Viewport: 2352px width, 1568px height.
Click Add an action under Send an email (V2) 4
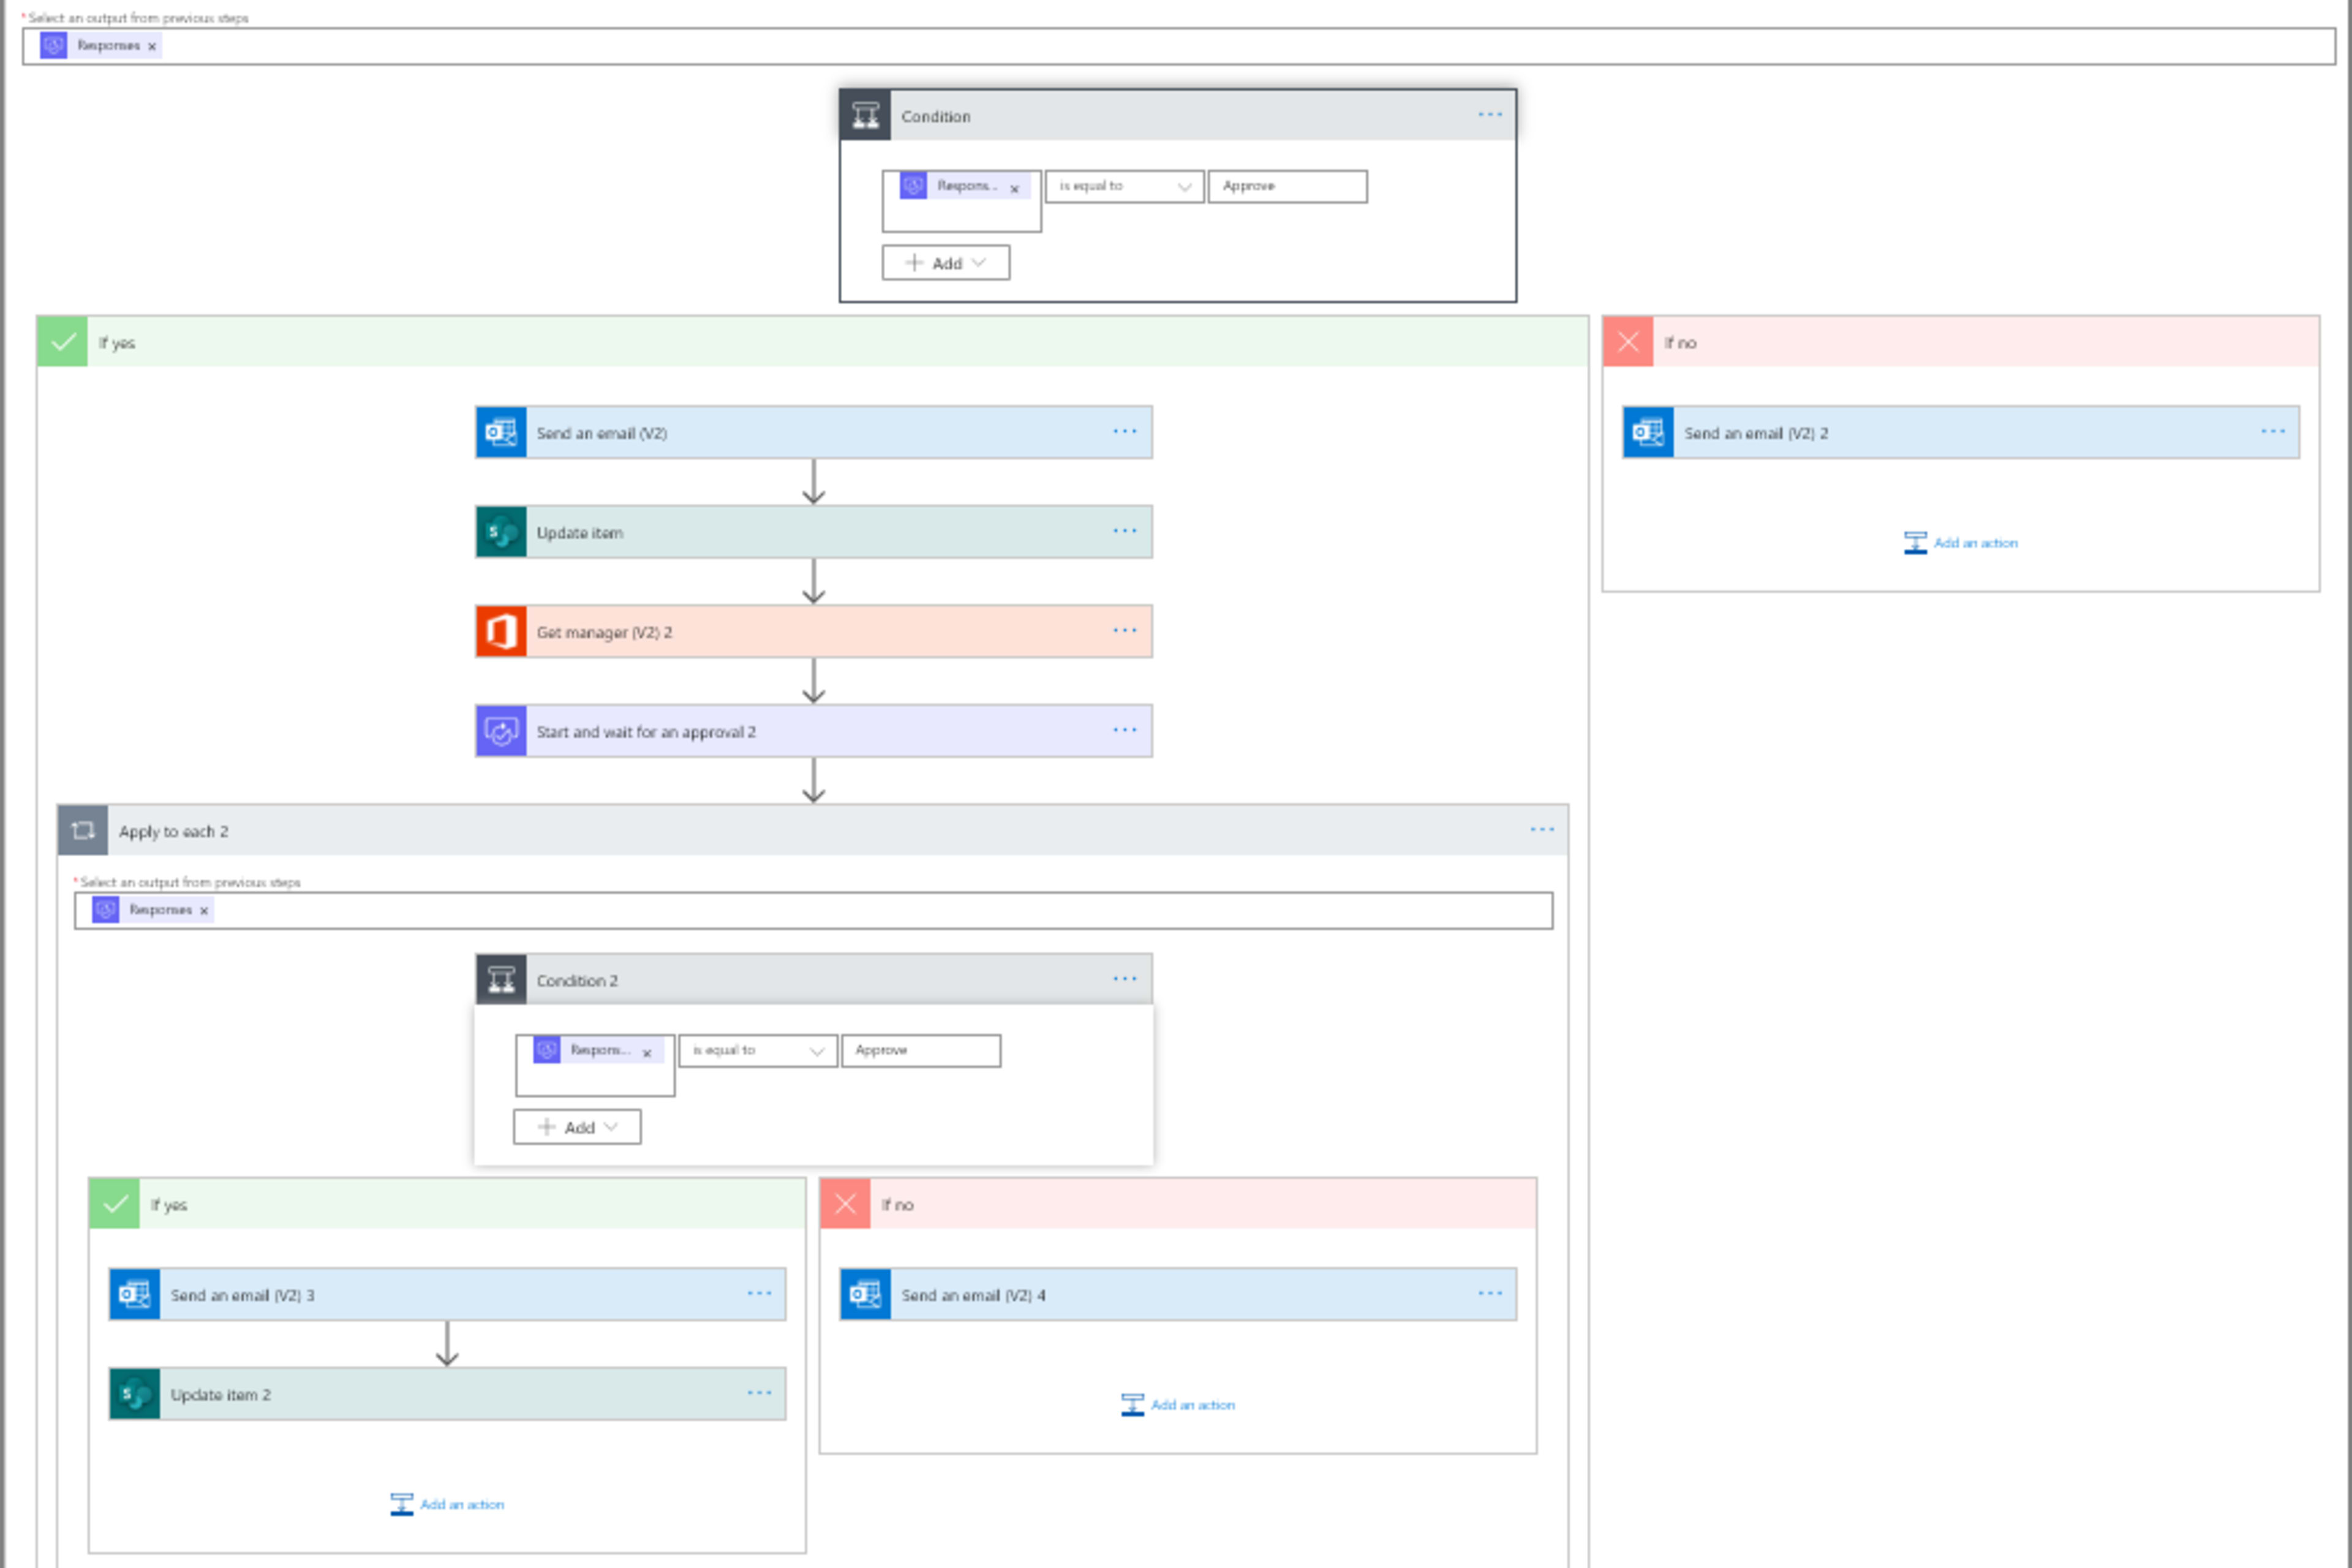point(1178,1405)
